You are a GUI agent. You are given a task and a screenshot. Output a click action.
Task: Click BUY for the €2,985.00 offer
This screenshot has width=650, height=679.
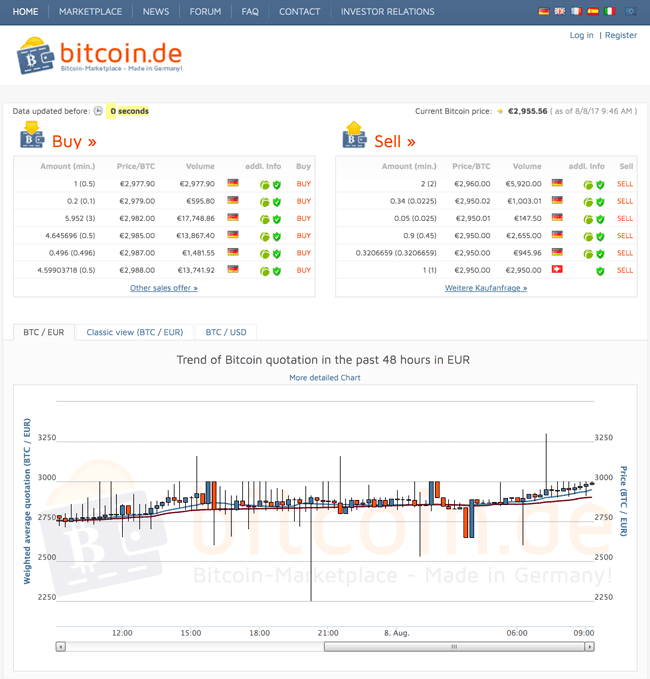tap(304, 236)
